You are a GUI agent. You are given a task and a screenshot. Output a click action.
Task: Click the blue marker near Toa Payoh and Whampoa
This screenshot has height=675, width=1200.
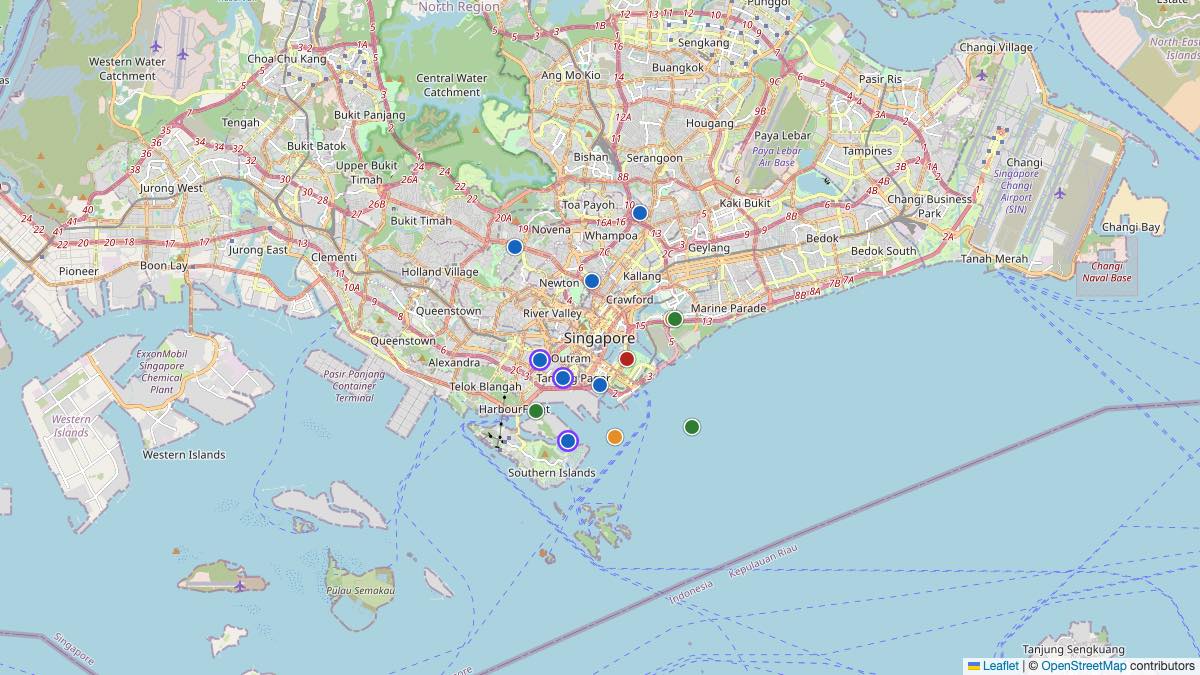pos(640,213)
